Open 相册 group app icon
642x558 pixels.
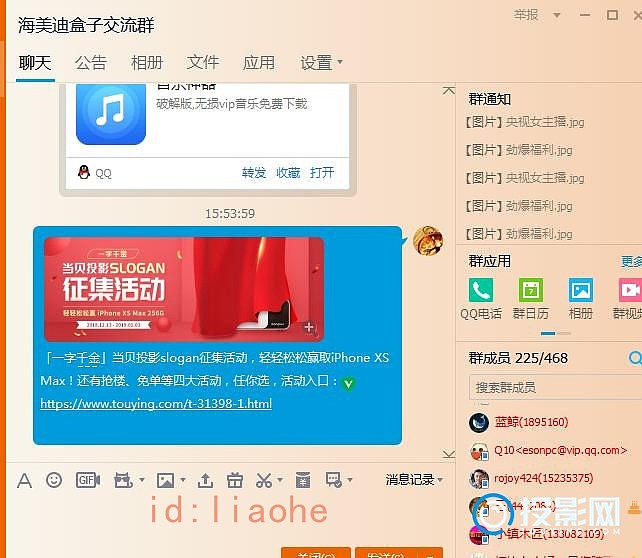tap(581, 290)
